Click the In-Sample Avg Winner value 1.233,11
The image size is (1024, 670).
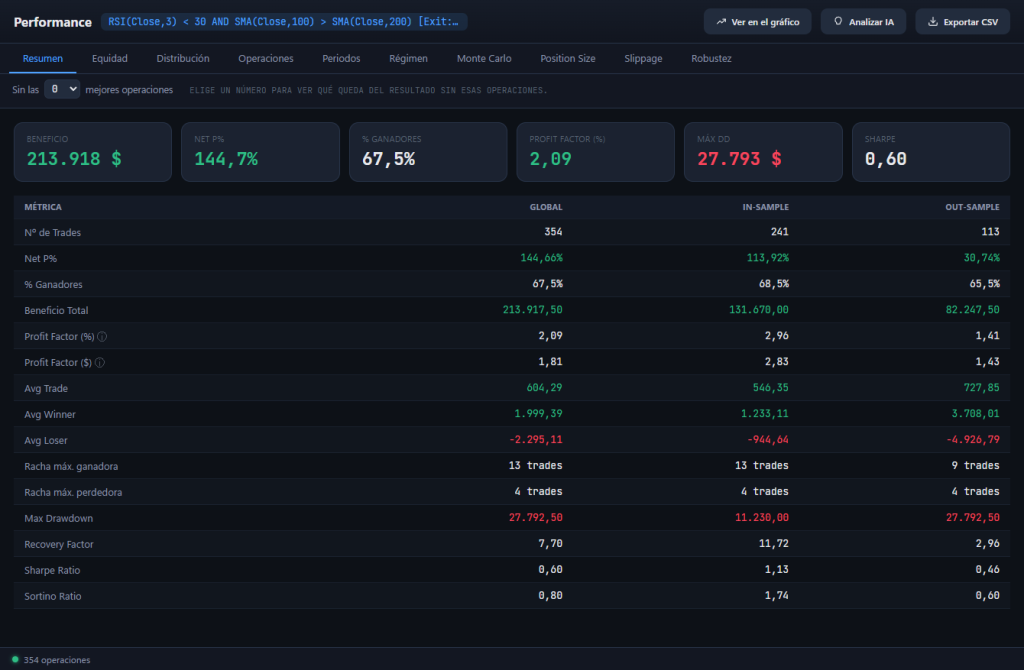pyautogui.click(x=765, y=413)
